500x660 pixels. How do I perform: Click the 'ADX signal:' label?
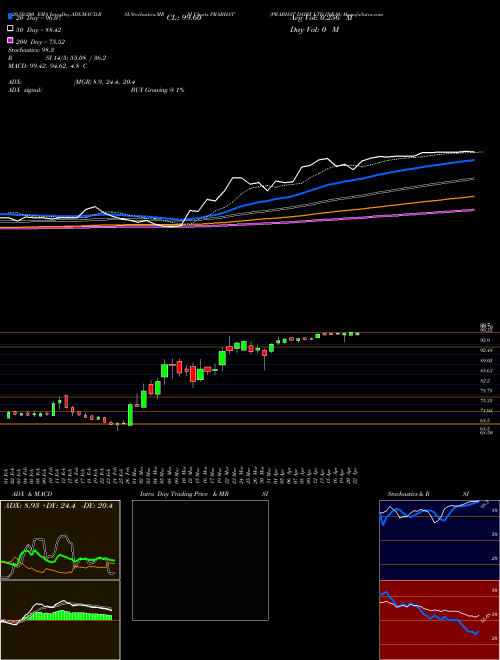tap(25, 90)
